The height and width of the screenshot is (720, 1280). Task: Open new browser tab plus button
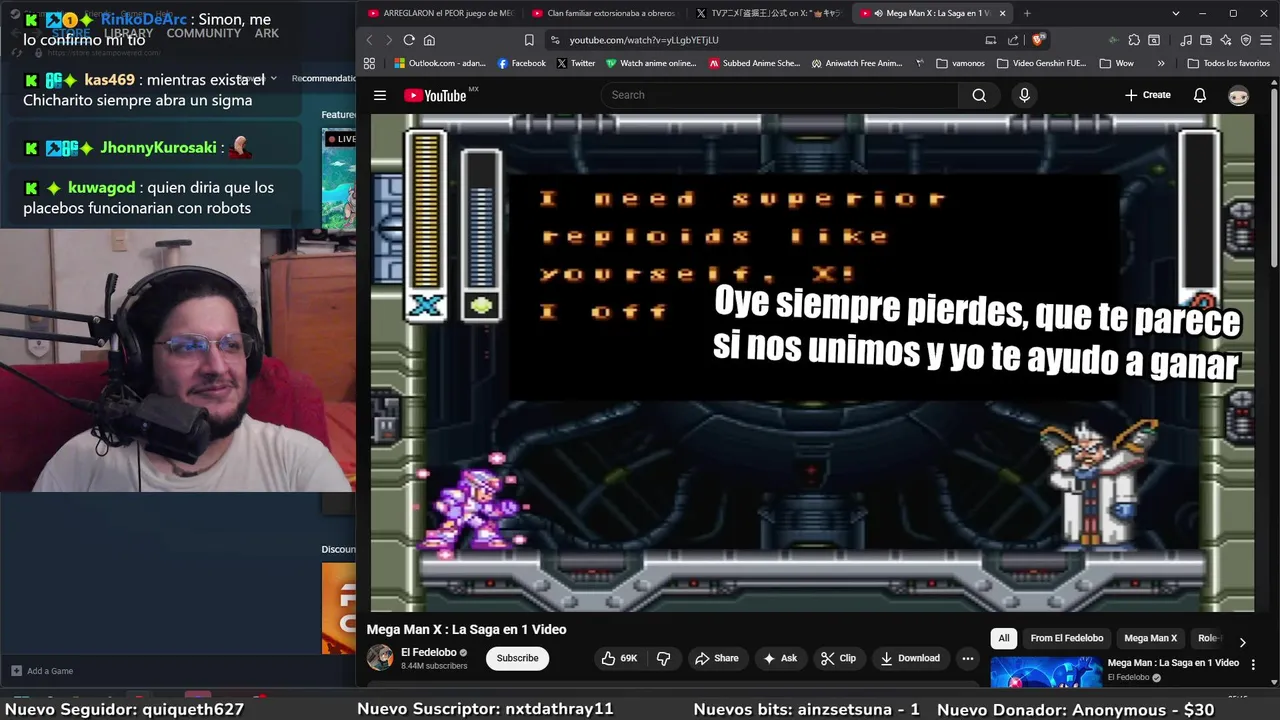pyautogui.click(x=1027, y=13)
